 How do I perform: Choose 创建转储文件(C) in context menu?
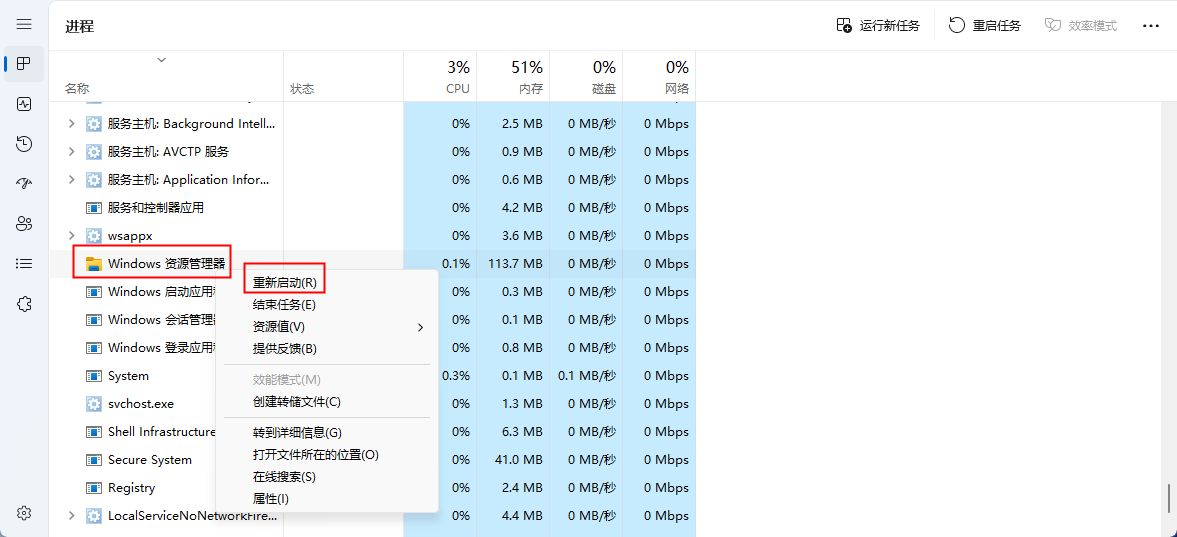297,402
